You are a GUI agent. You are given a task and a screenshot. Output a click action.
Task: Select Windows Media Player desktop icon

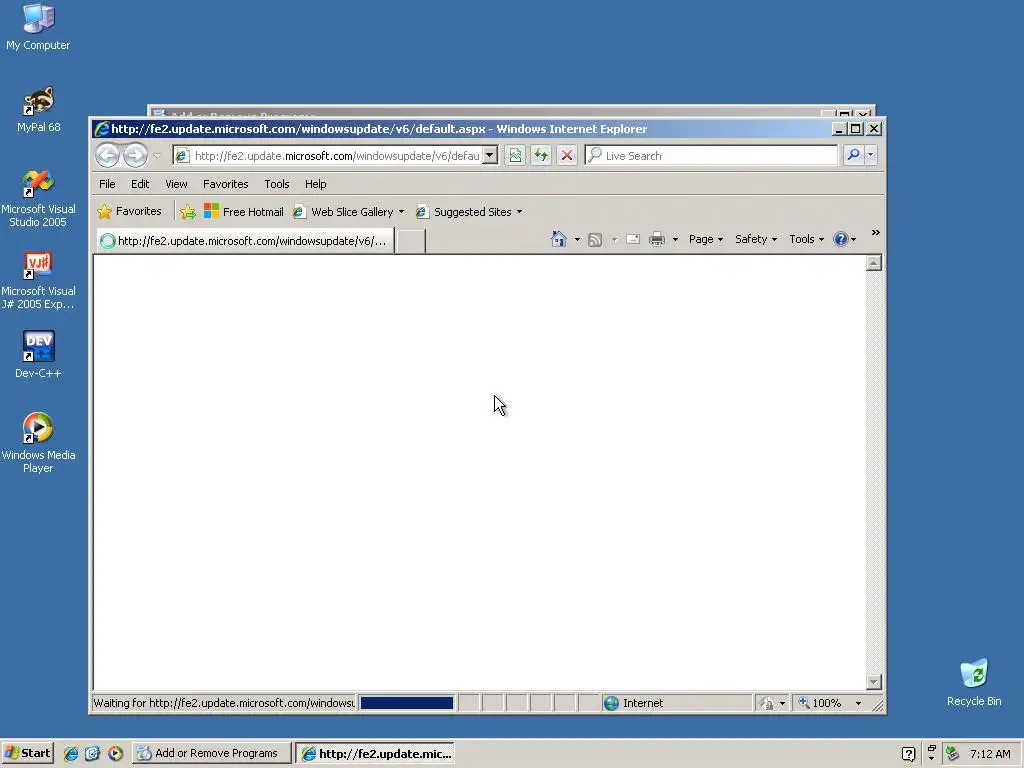pos(38,443)
